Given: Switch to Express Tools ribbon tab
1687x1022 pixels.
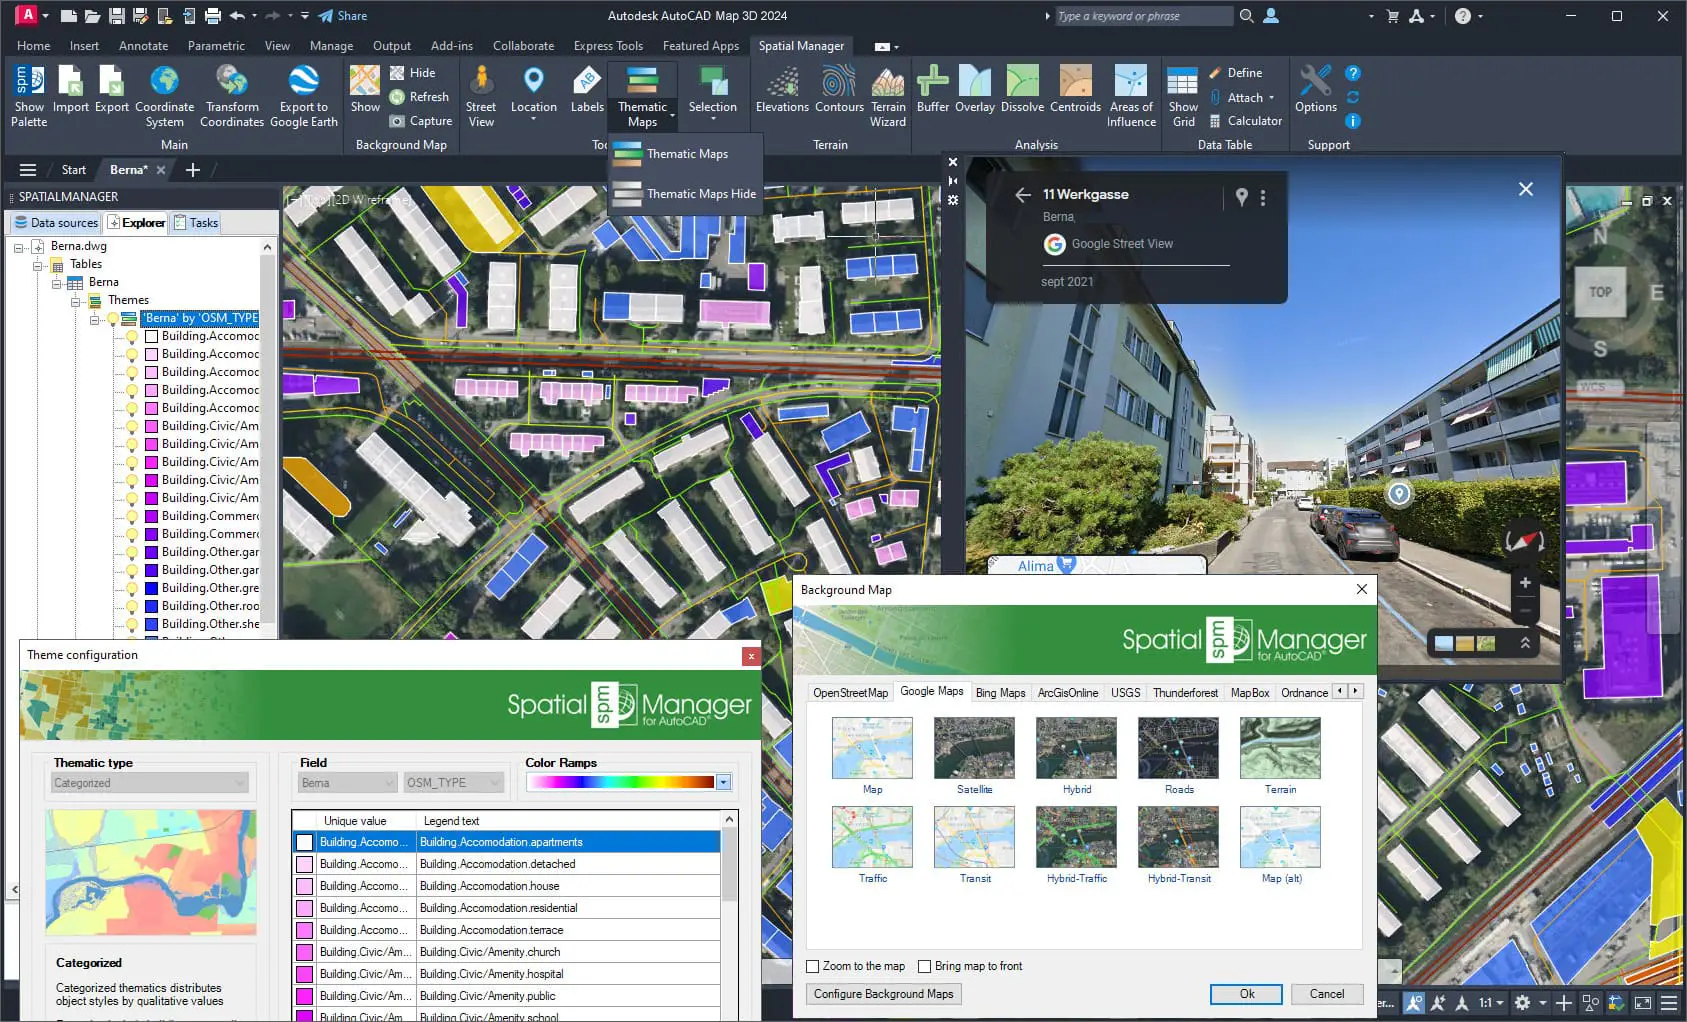Looking at the screenshot, I should point(608,46).
